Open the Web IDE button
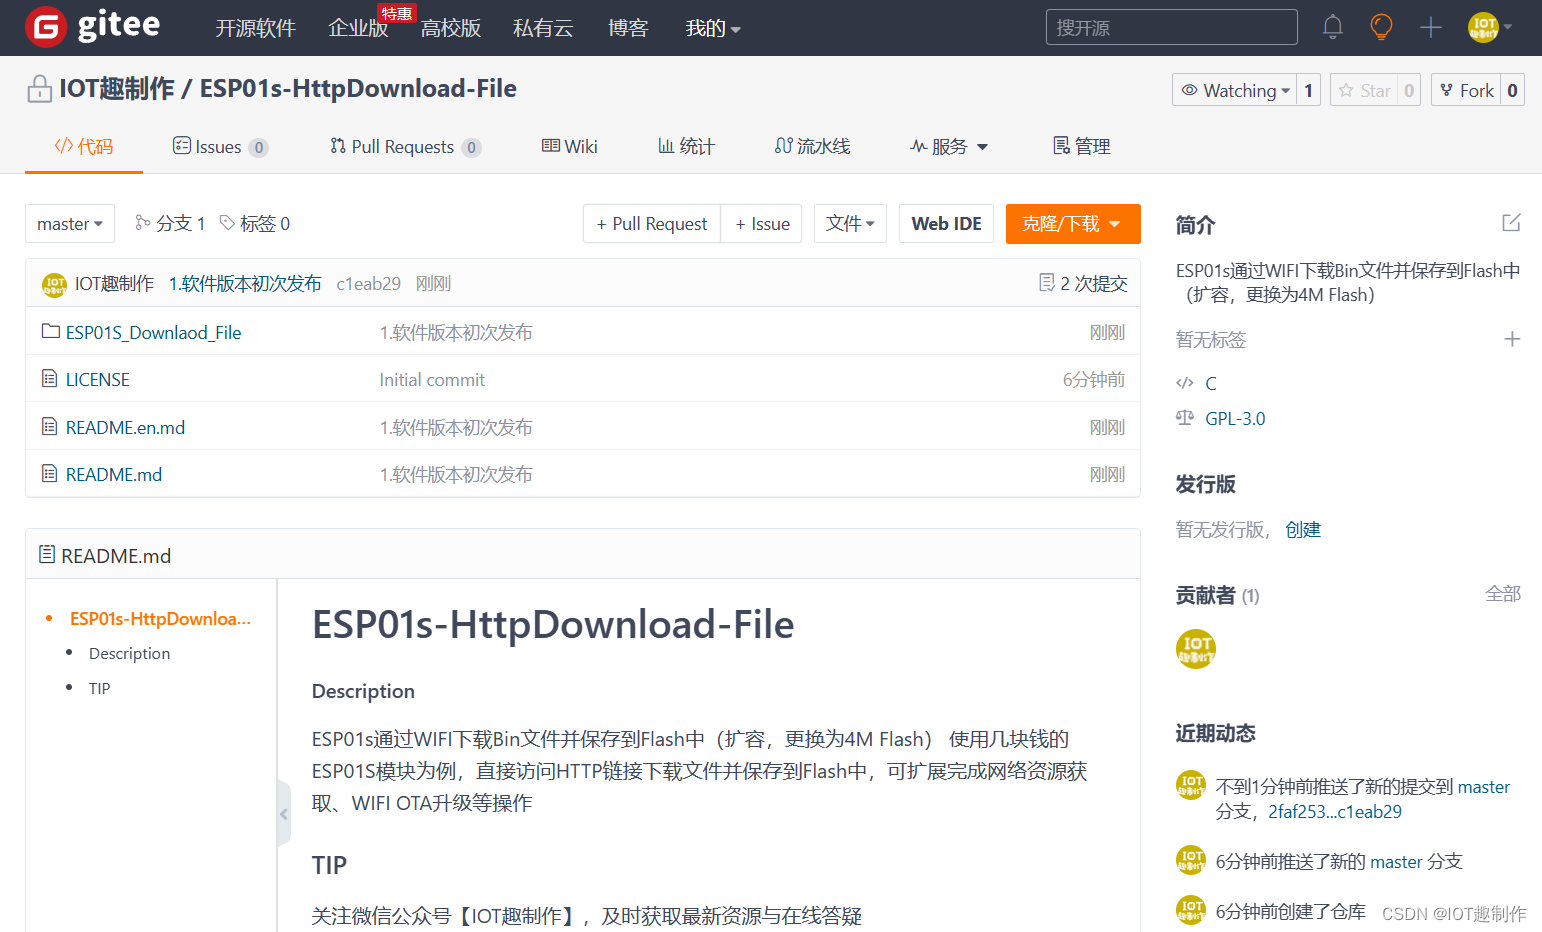Screen dimensions: 1542x932 (x=946, y=224)
